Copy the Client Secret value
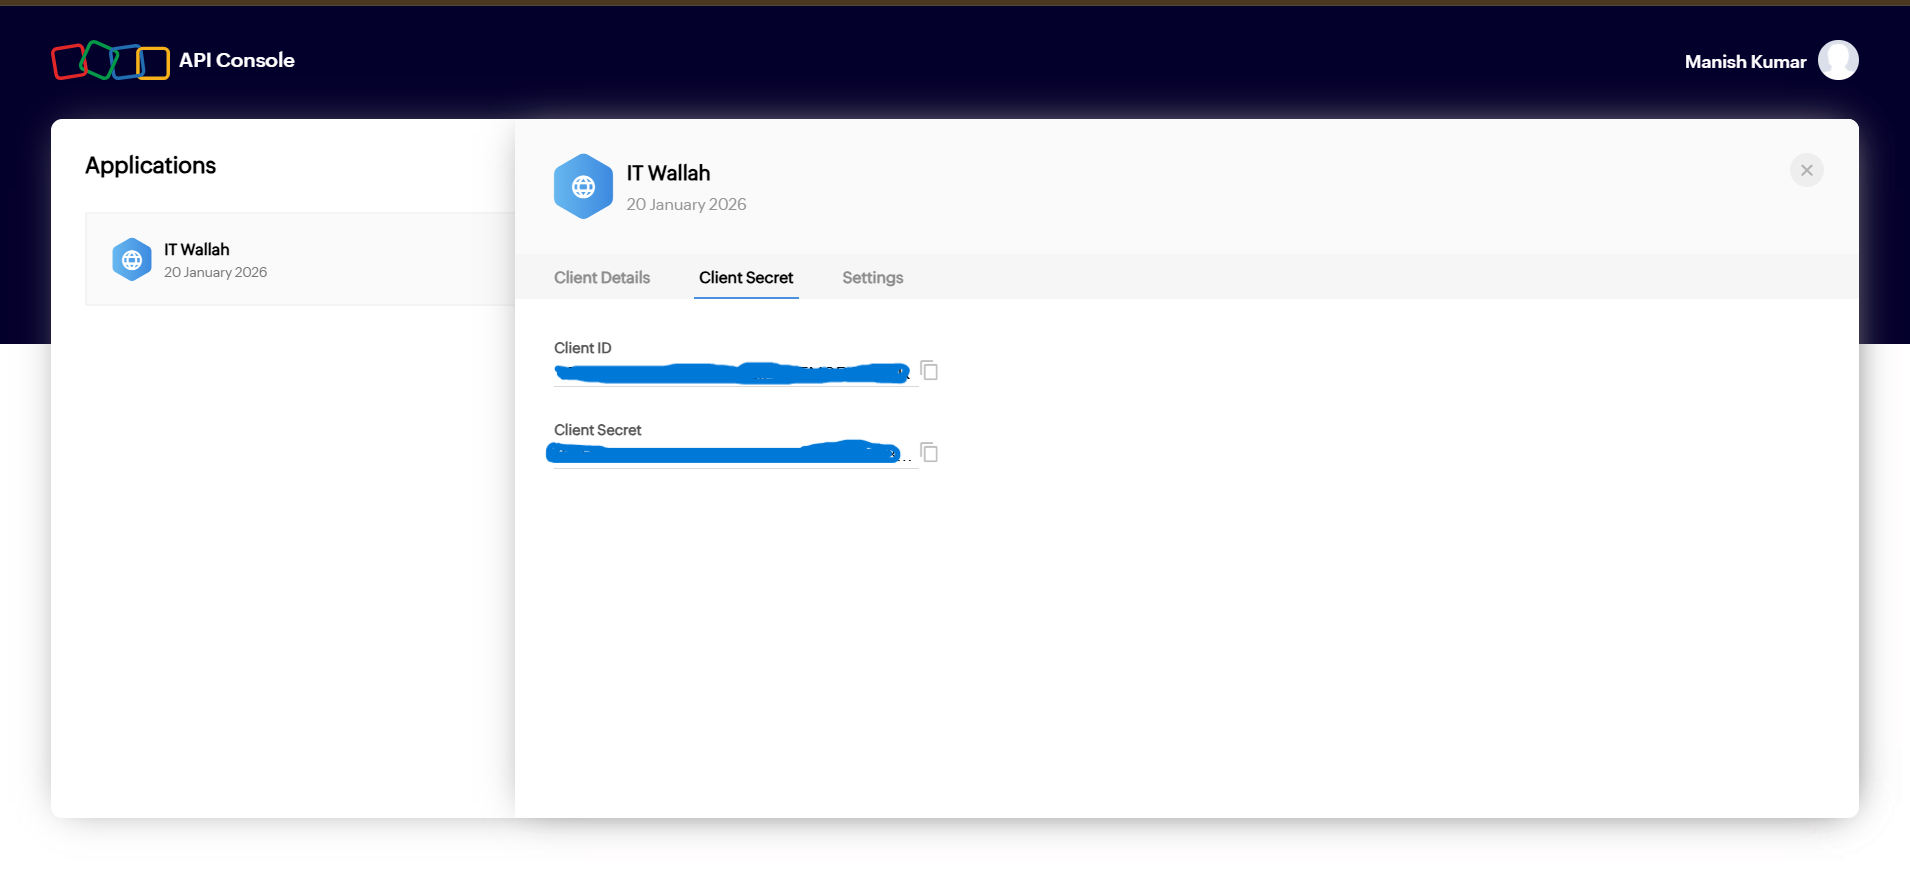The height and width of the screenshot is (872, 1910). point(929,453)
